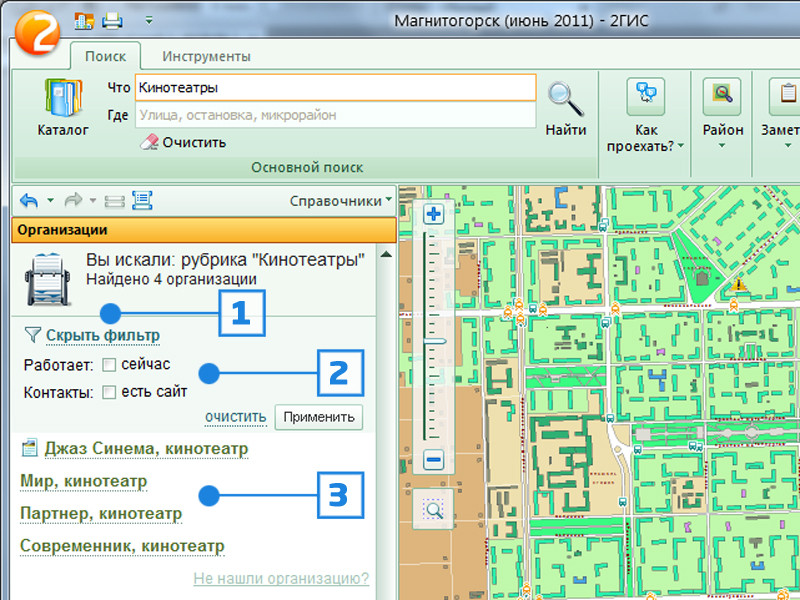
Task: Click into the Где location field
Action: pos(335,115)
